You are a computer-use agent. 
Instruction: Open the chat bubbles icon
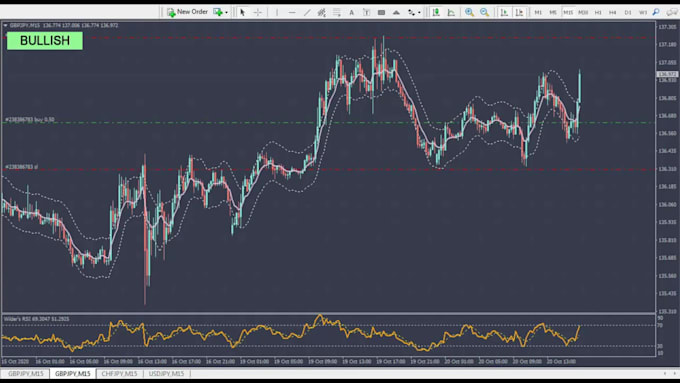tap(672, 12)
